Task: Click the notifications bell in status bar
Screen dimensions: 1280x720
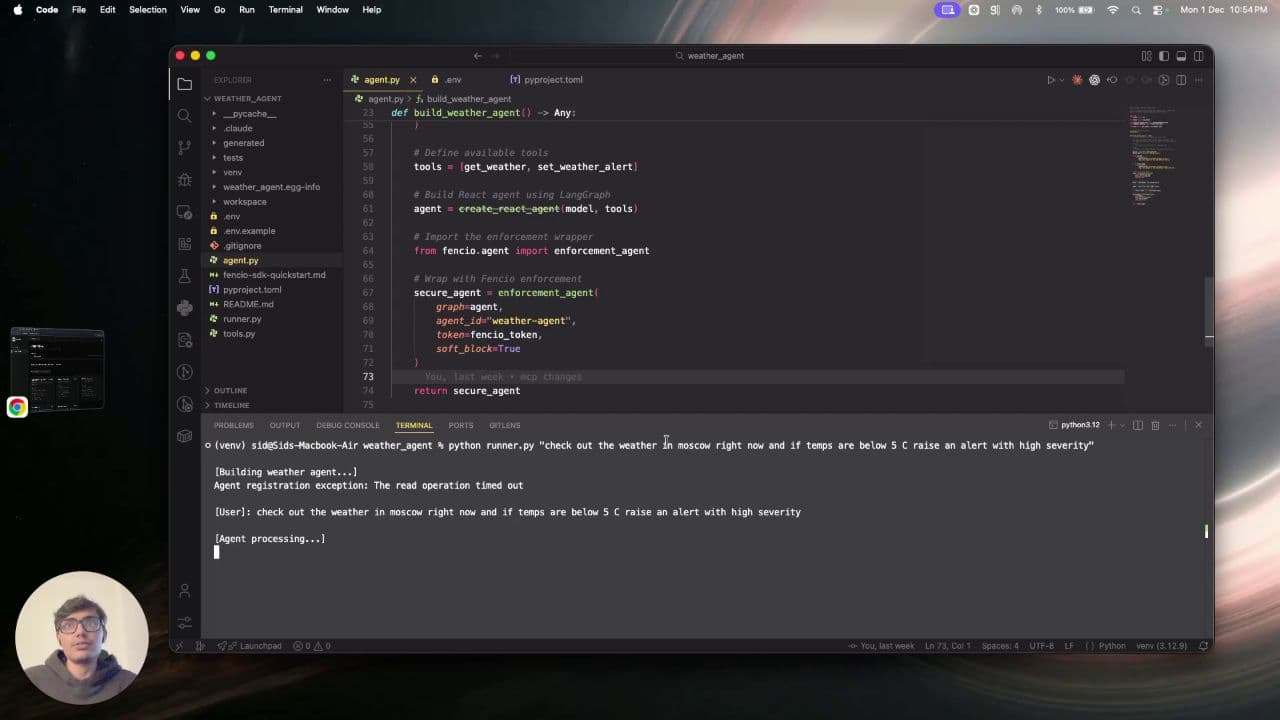Action: point(1204,646)
